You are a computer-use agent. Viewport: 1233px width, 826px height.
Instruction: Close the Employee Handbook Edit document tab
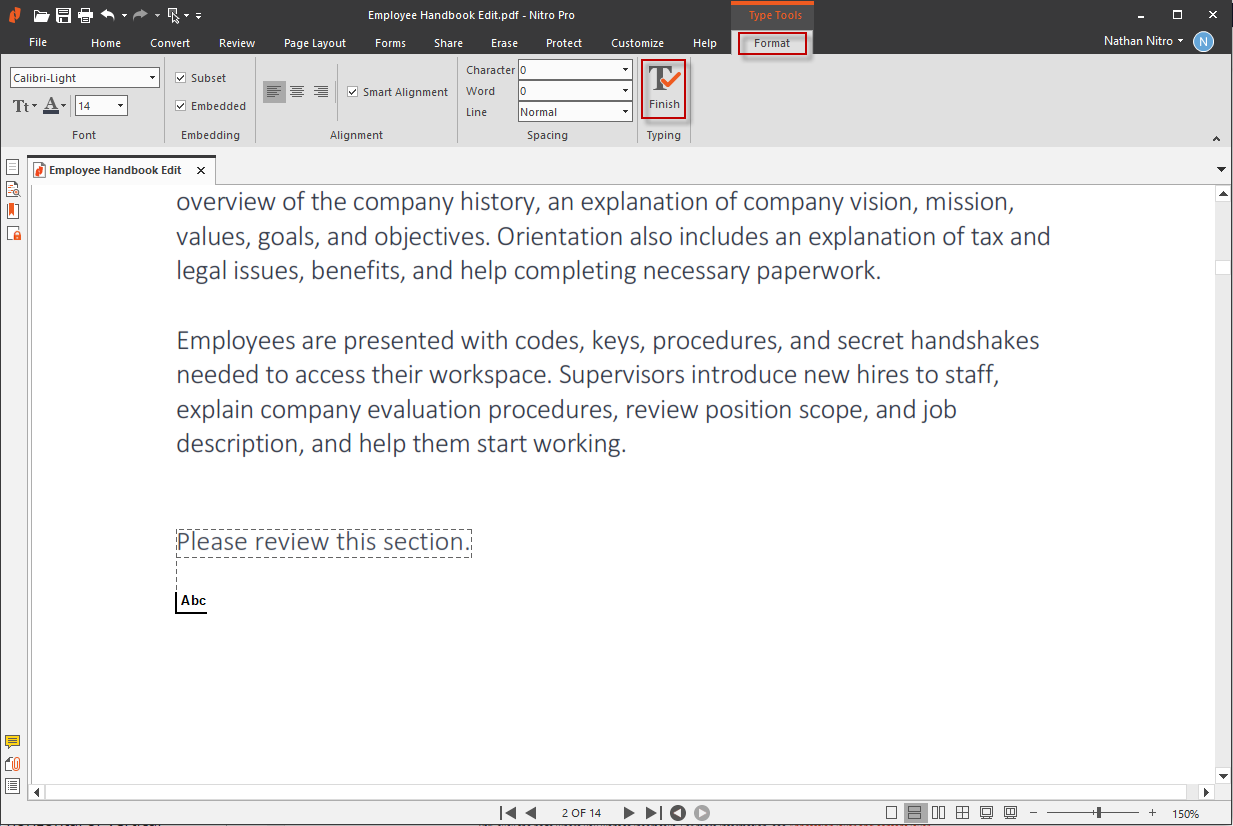click(x=200, y=171)
